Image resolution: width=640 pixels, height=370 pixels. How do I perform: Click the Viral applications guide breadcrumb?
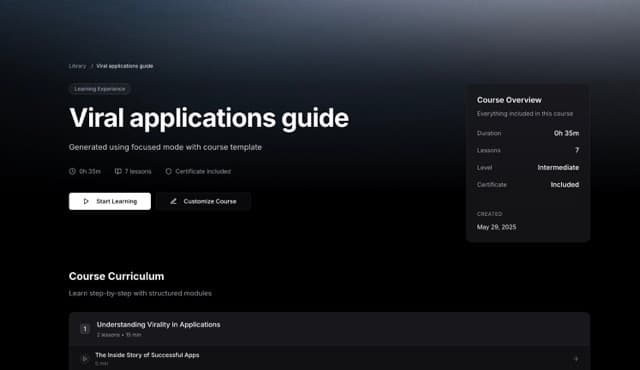[124, 66]
